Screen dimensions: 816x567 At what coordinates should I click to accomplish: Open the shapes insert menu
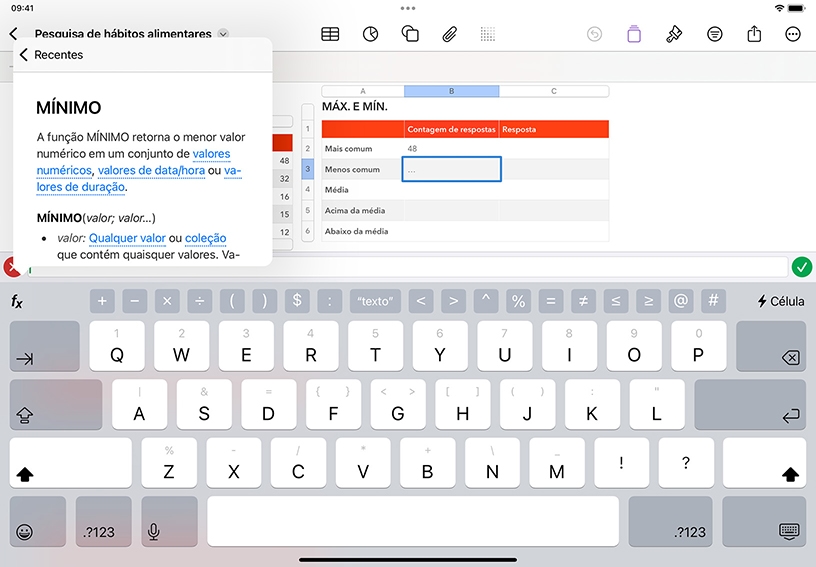tap(410, 34)
